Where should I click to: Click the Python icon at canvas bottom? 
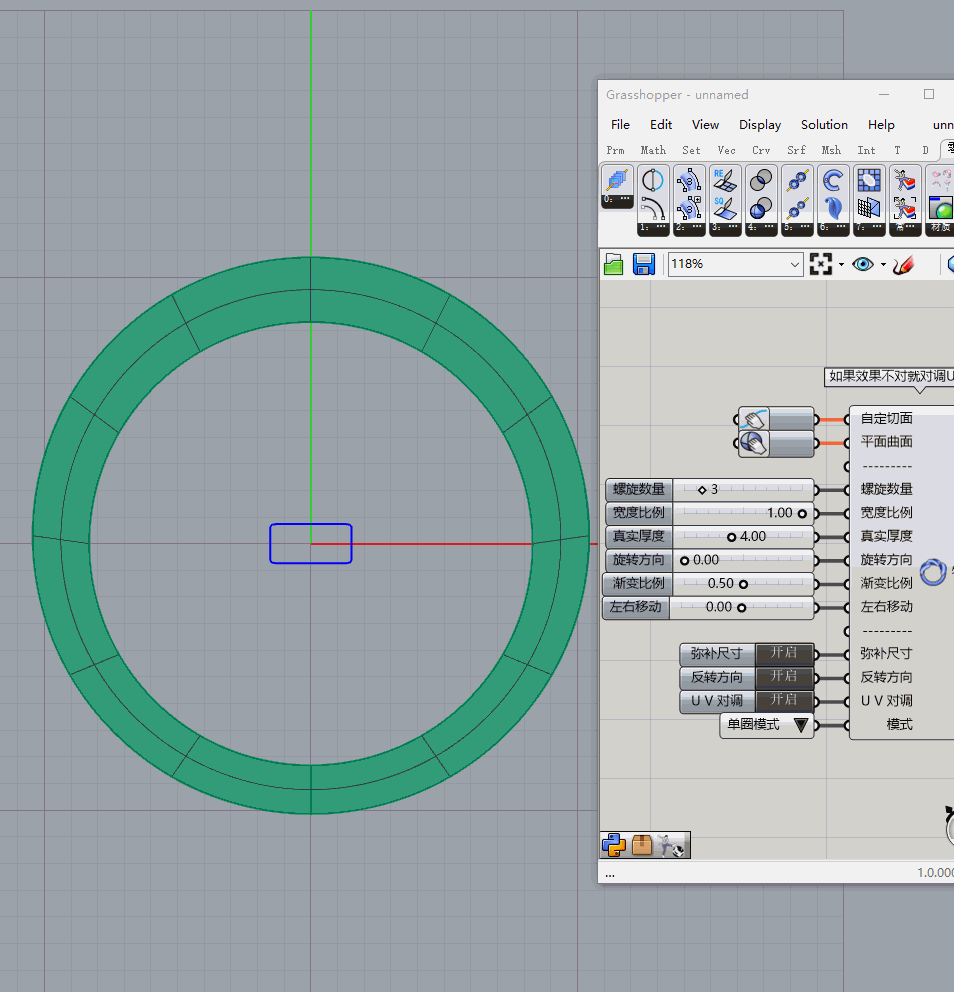(614, 846)
